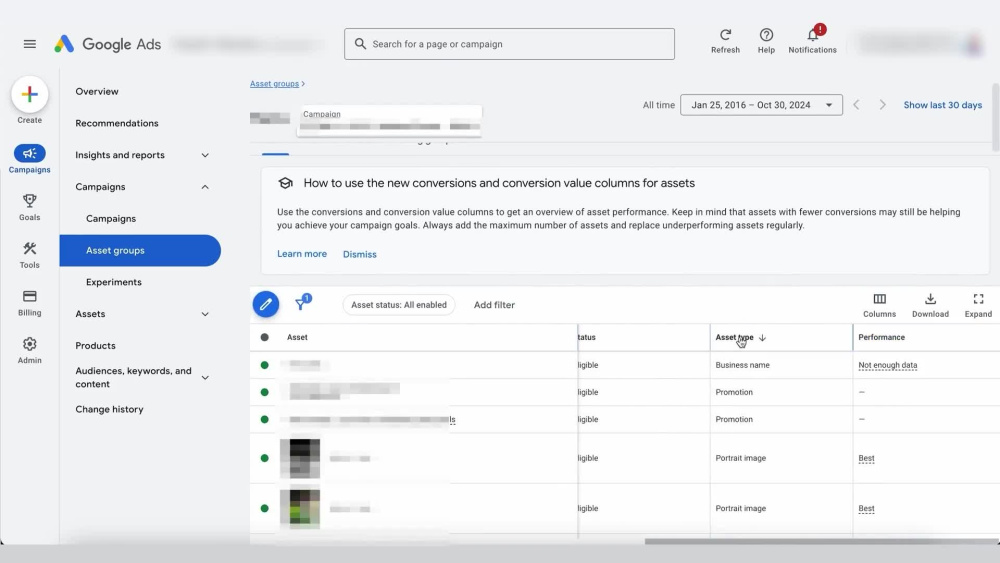The width and height of the screenshot is (1000, 563).
Task: Open the hamburger main menu
Action: [29, 44]
